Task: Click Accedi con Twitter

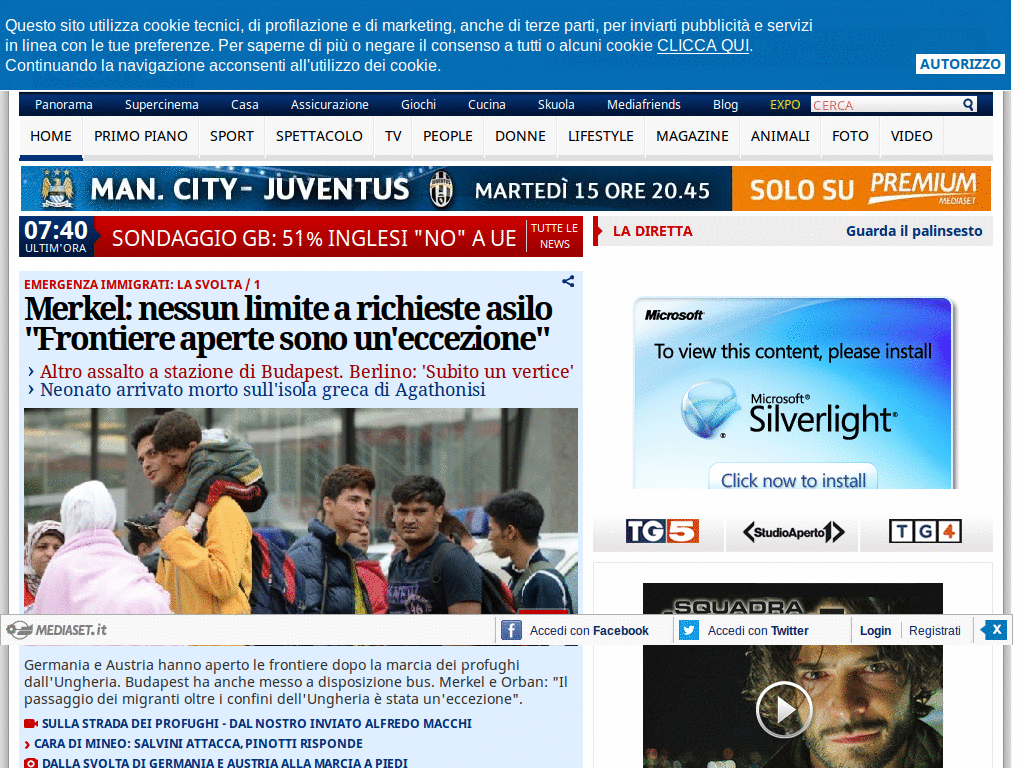Action: [758, 631]
